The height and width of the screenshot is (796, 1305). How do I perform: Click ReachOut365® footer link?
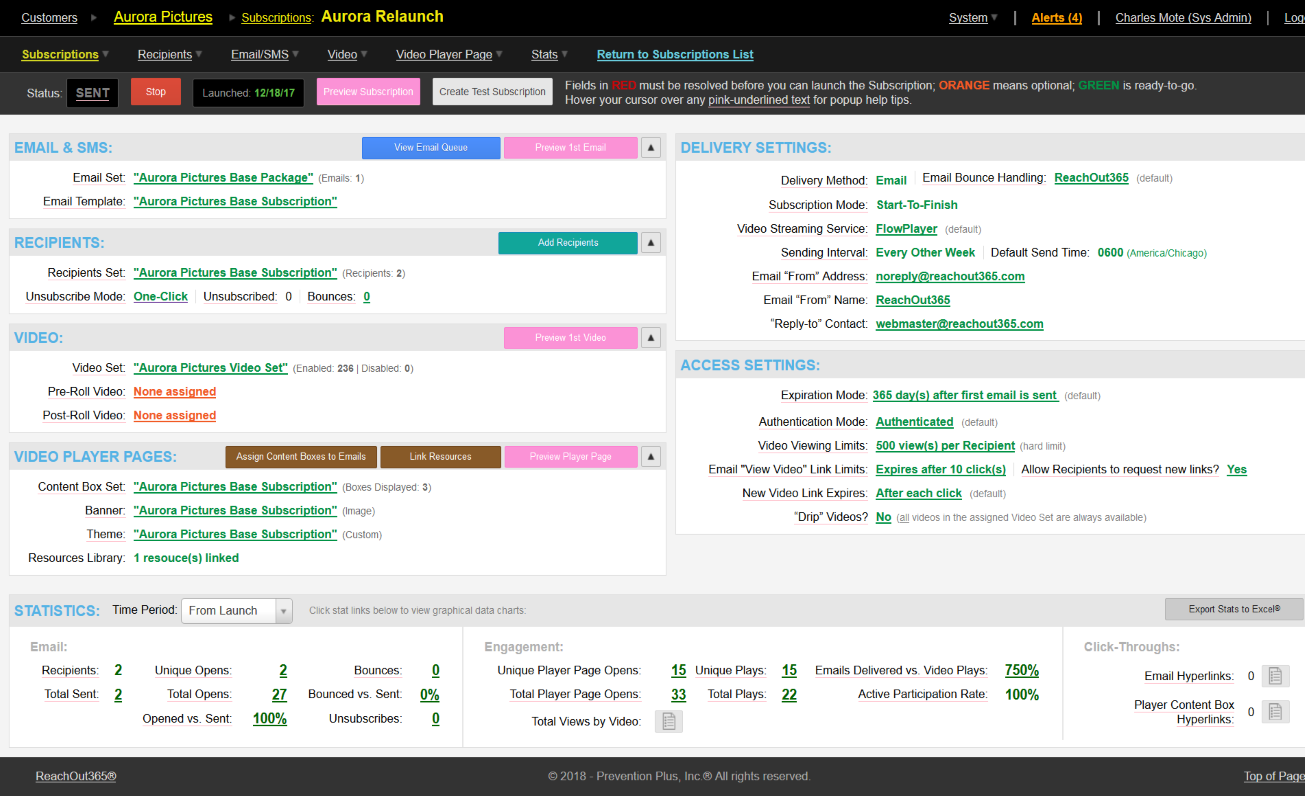(x=77, y=777)
